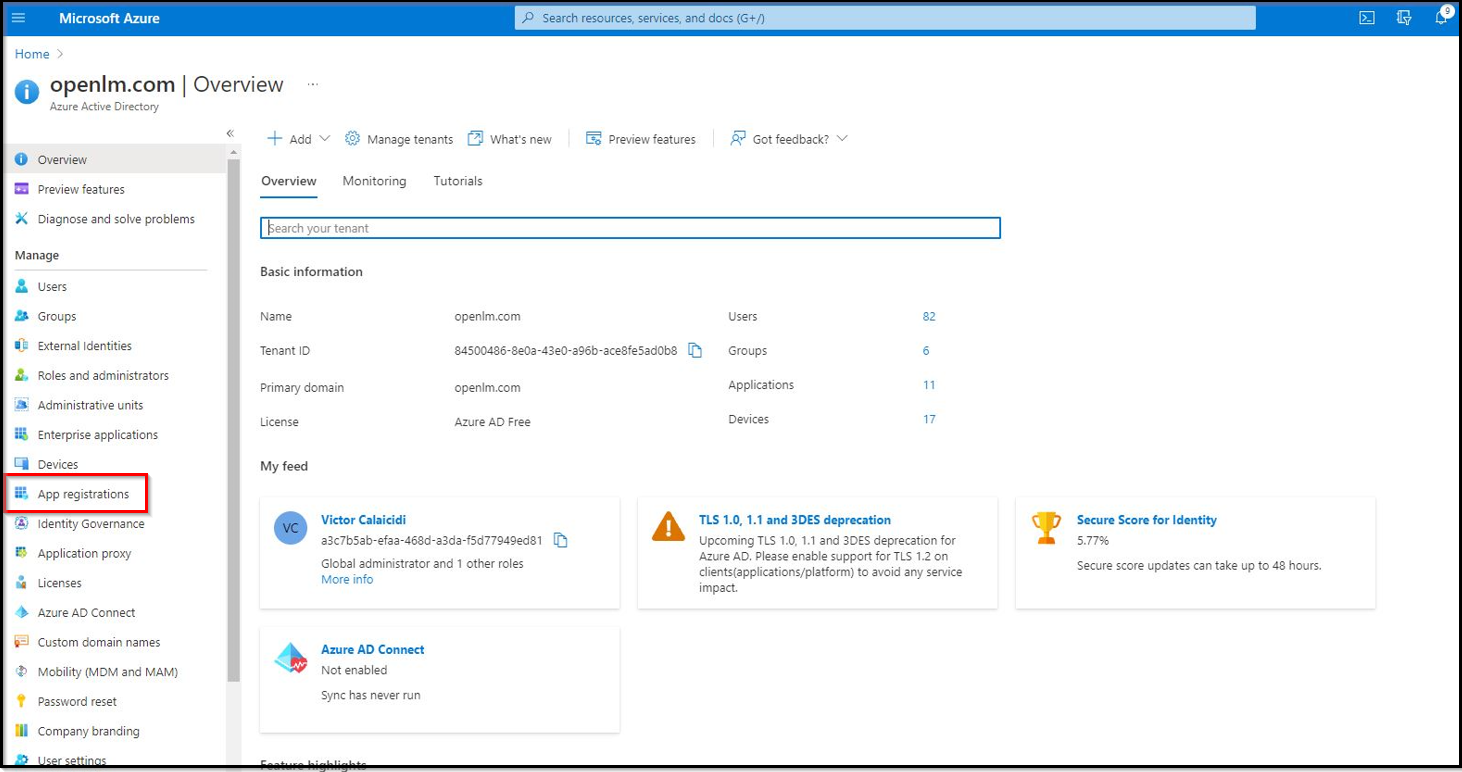1462x772 pixels.
Task: Launch Cloud Shell from the top bar
Action: click(x=1367, y=18)
